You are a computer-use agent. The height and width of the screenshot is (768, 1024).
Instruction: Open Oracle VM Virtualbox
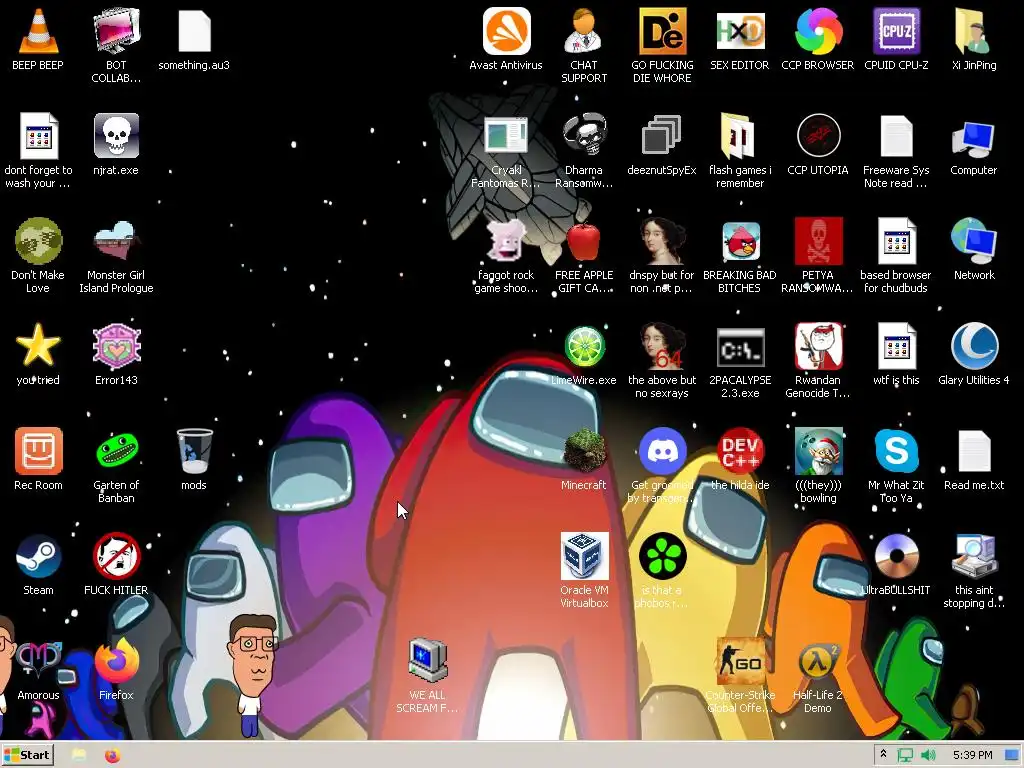coord(584,556)
